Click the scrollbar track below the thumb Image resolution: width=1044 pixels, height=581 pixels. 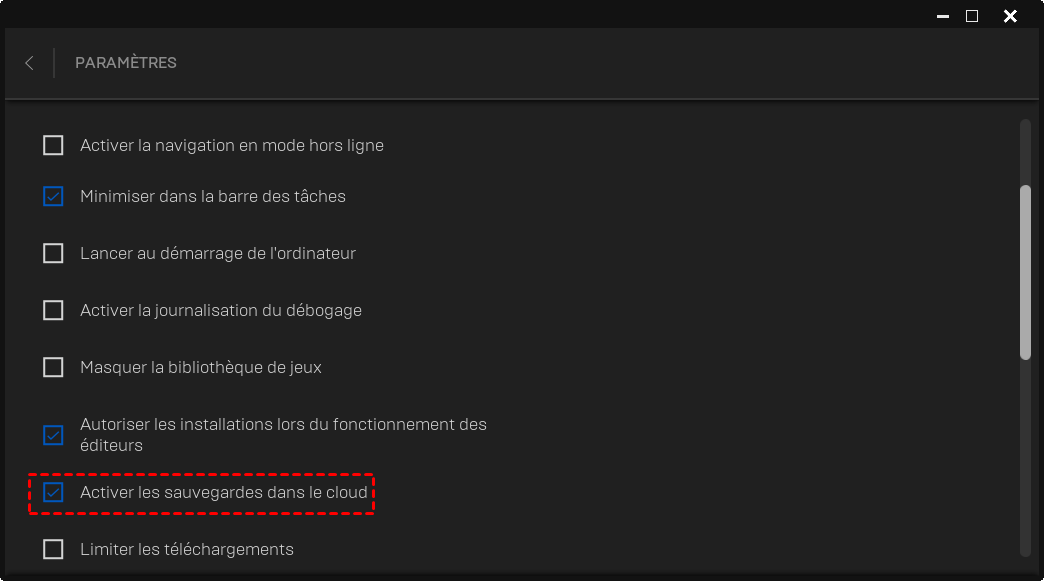(1025, 458)
